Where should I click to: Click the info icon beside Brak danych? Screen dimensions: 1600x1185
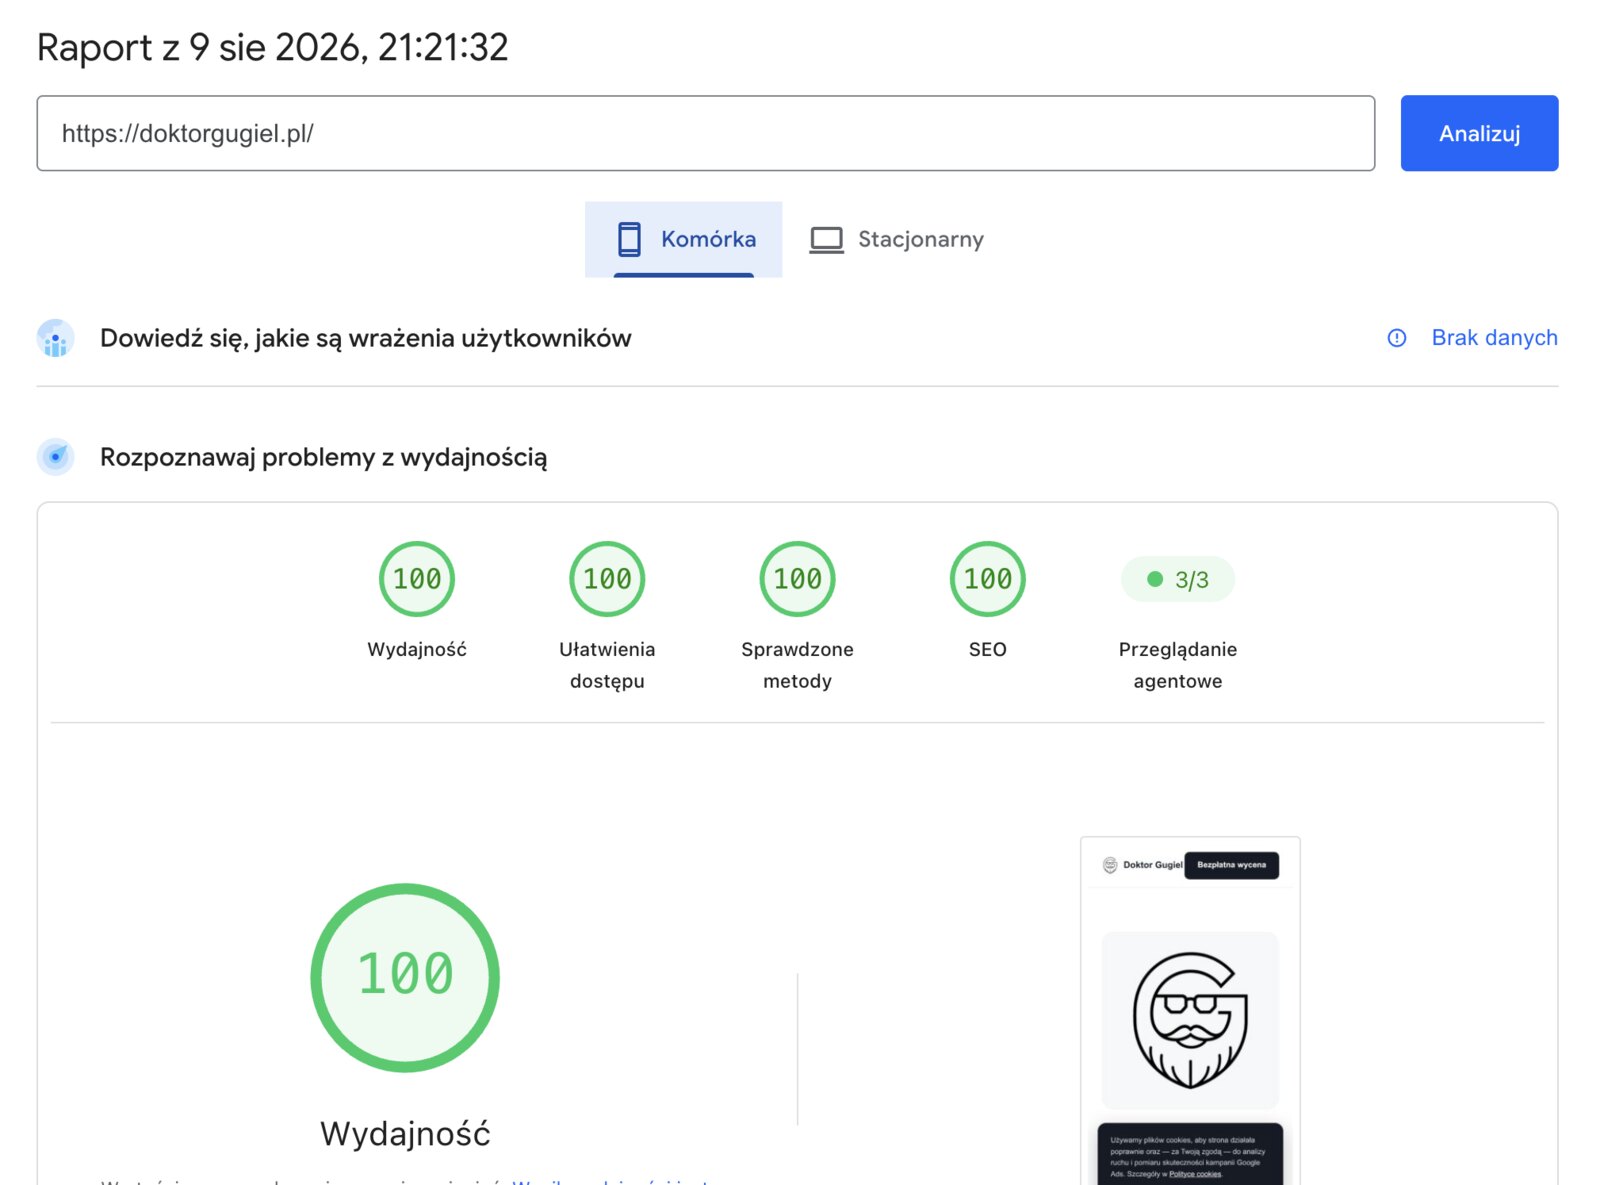coord(1397,338)
